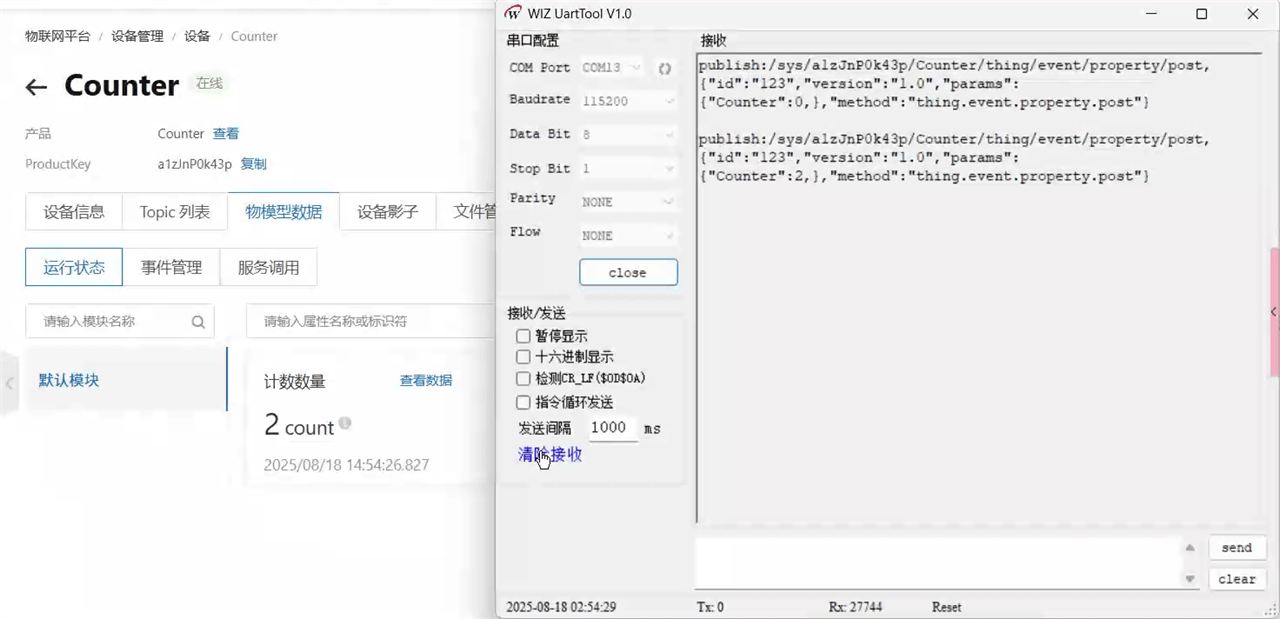Open the COM Port dropdown

612,68
